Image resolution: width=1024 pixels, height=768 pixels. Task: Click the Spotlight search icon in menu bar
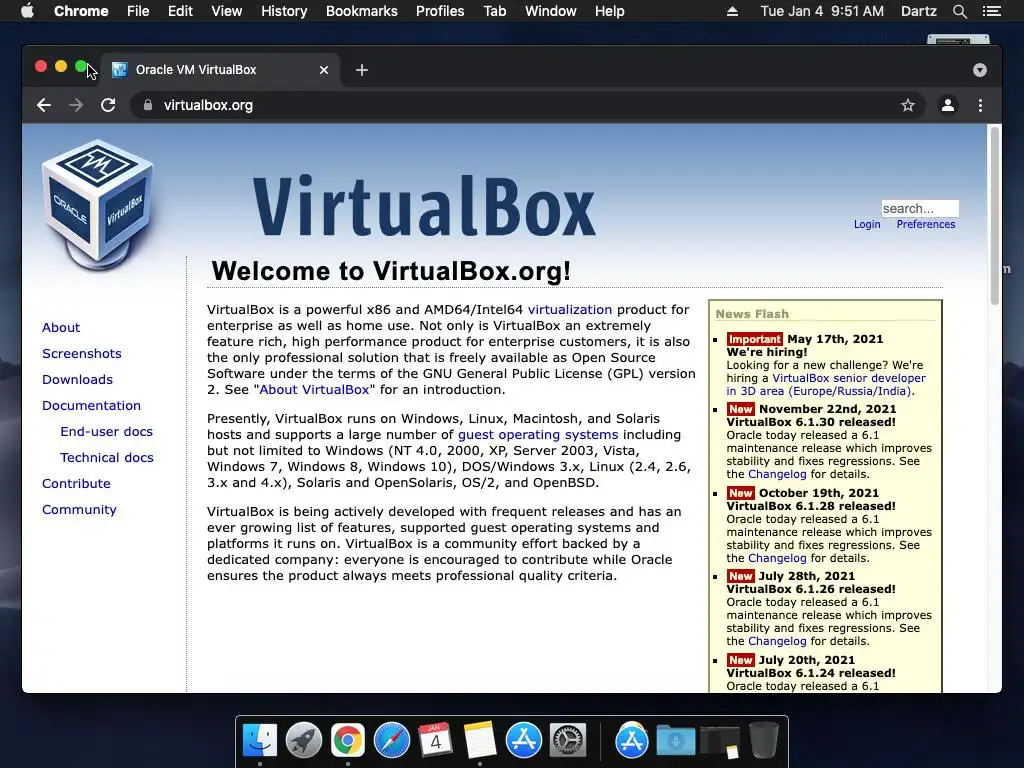959,11
